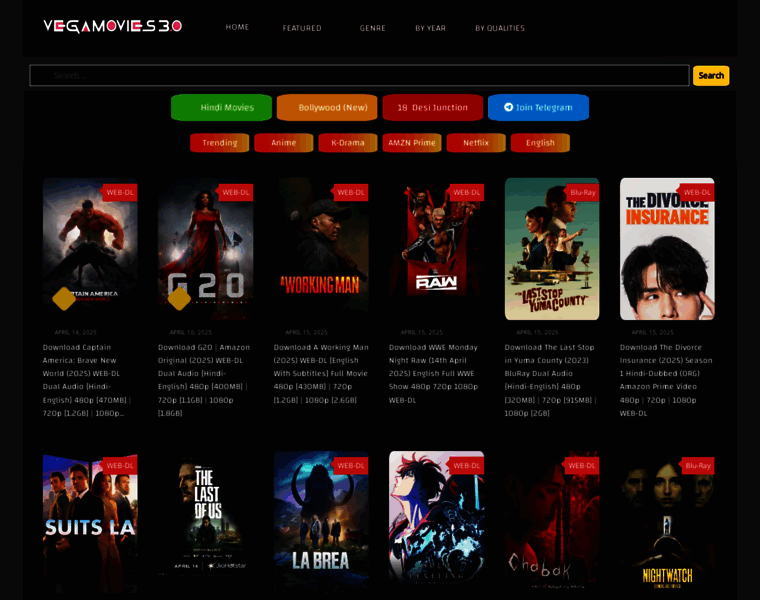
Task: Click the yellow Search button
Action: click(711, 76)
